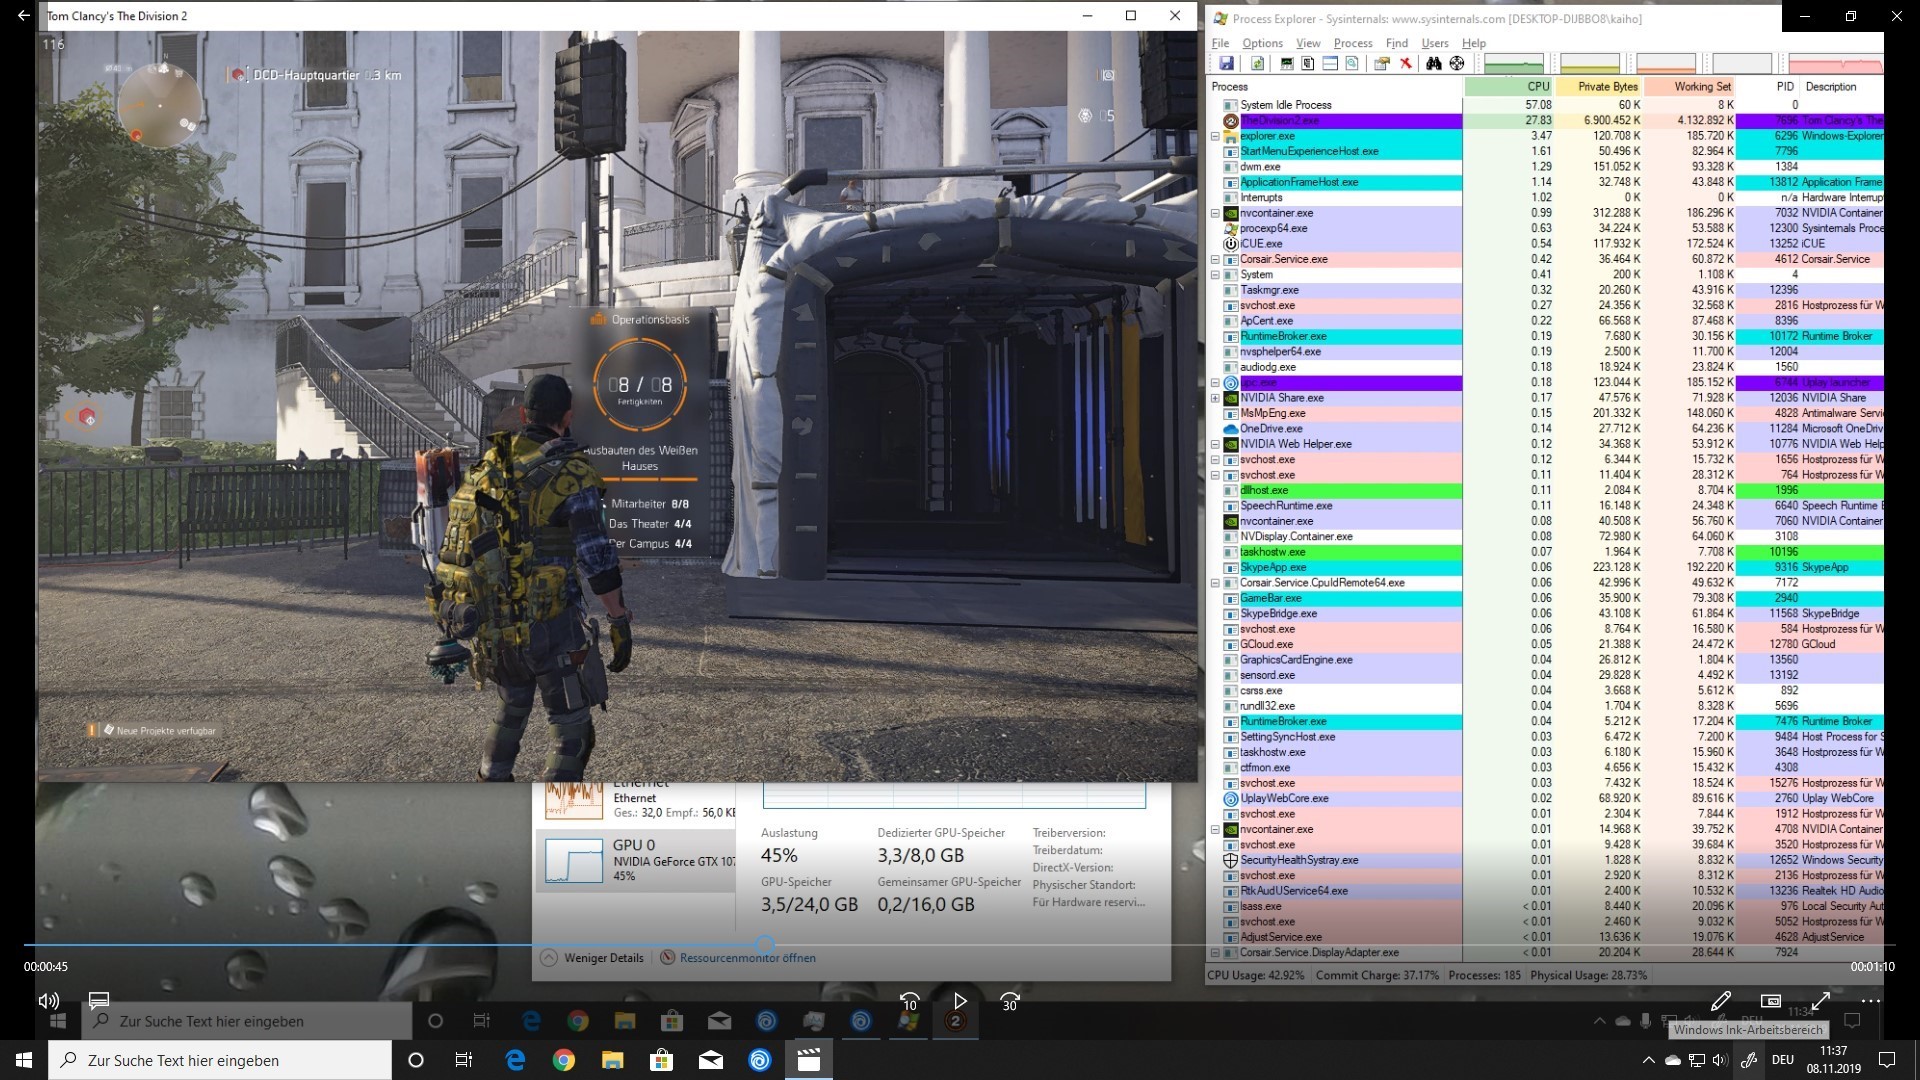Open Options menu in Process Explorer

[1262, 43]
